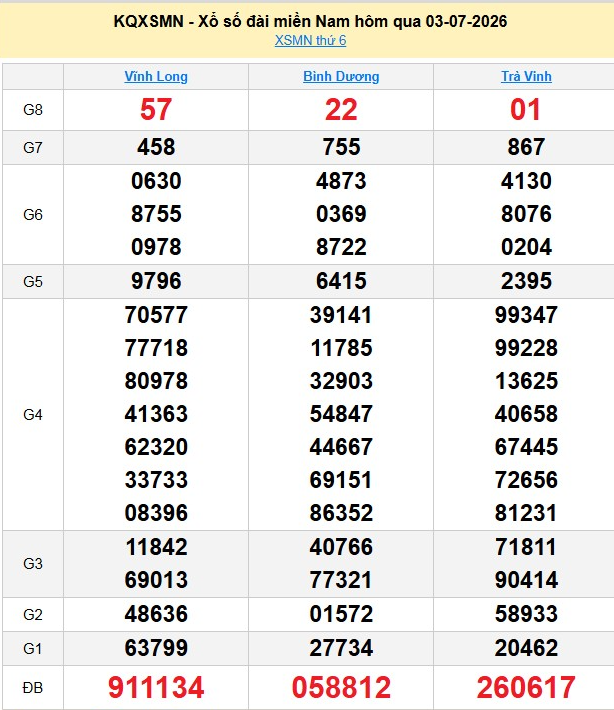Click the G4 row label
Image resolution: width=614 pixels, height=710 pixels.
33,415
